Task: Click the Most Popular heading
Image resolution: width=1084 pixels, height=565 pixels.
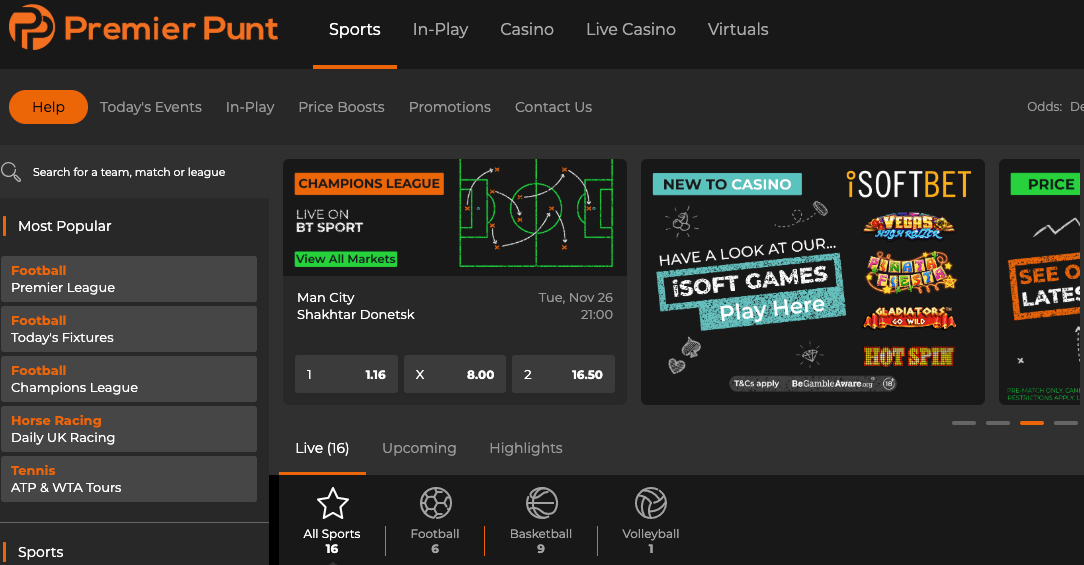Action: tap(64, 226)
